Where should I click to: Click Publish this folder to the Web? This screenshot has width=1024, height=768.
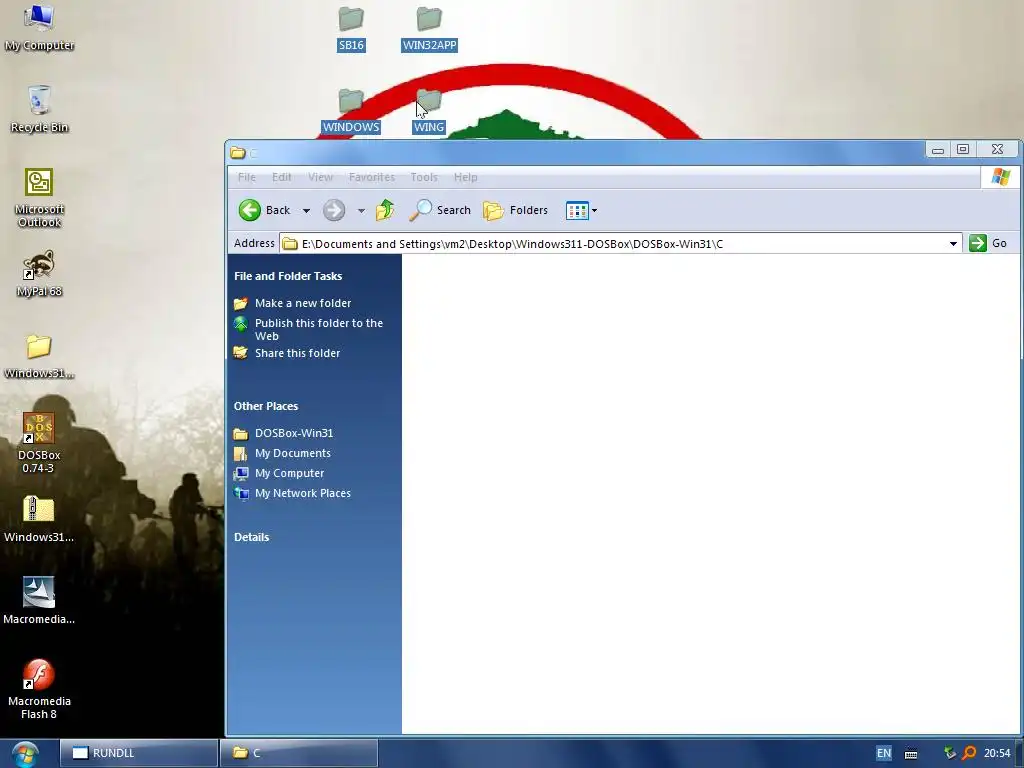pos(319,329)
